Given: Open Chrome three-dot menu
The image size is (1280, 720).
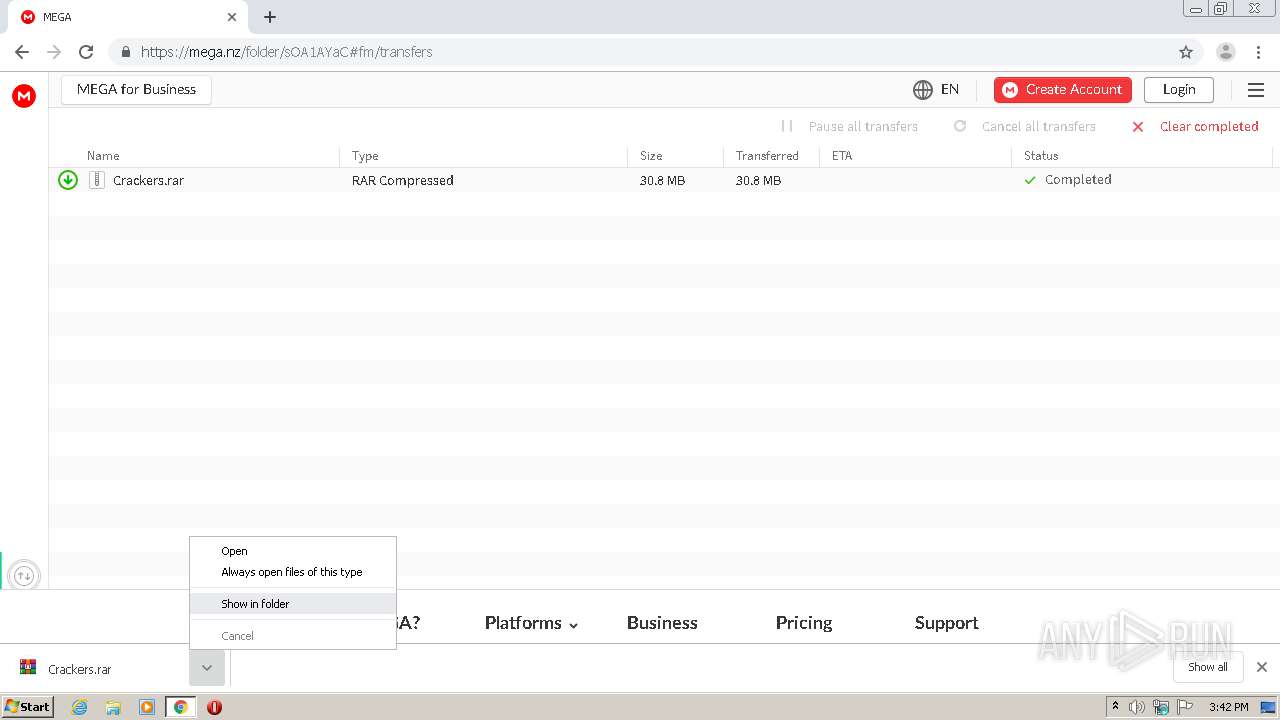Looking at the screenshot, I should [x=1258, y=52].
